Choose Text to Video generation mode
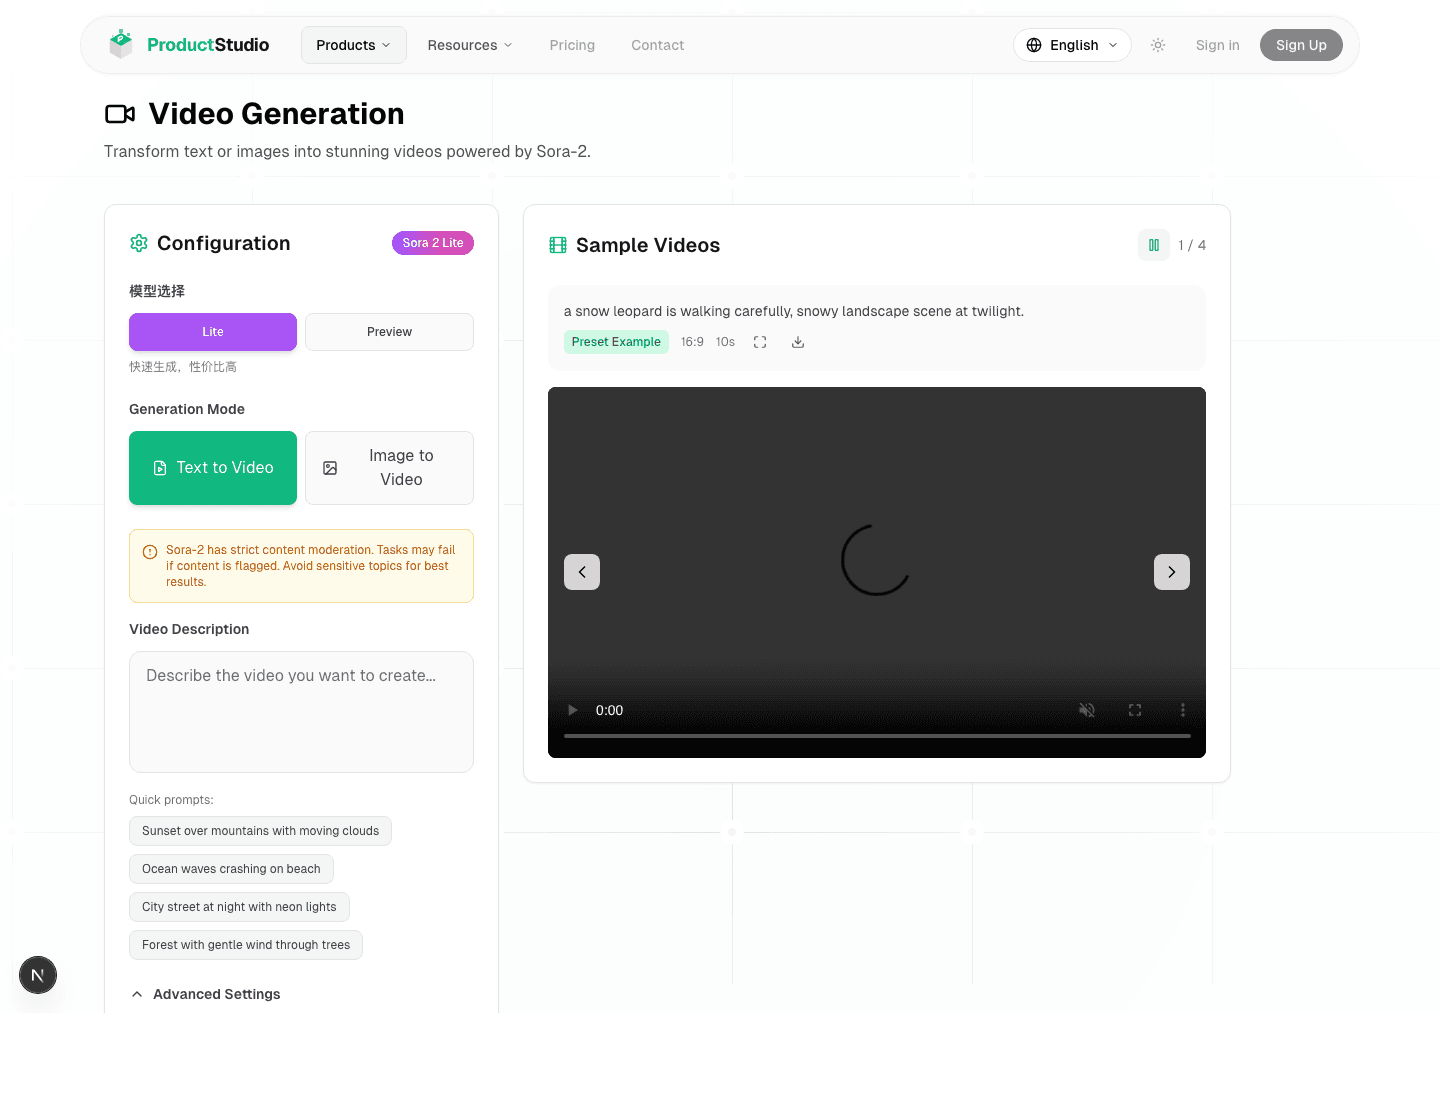Image resolution: width=1440 pixels, height=1100 pixels. click(213, 468)
